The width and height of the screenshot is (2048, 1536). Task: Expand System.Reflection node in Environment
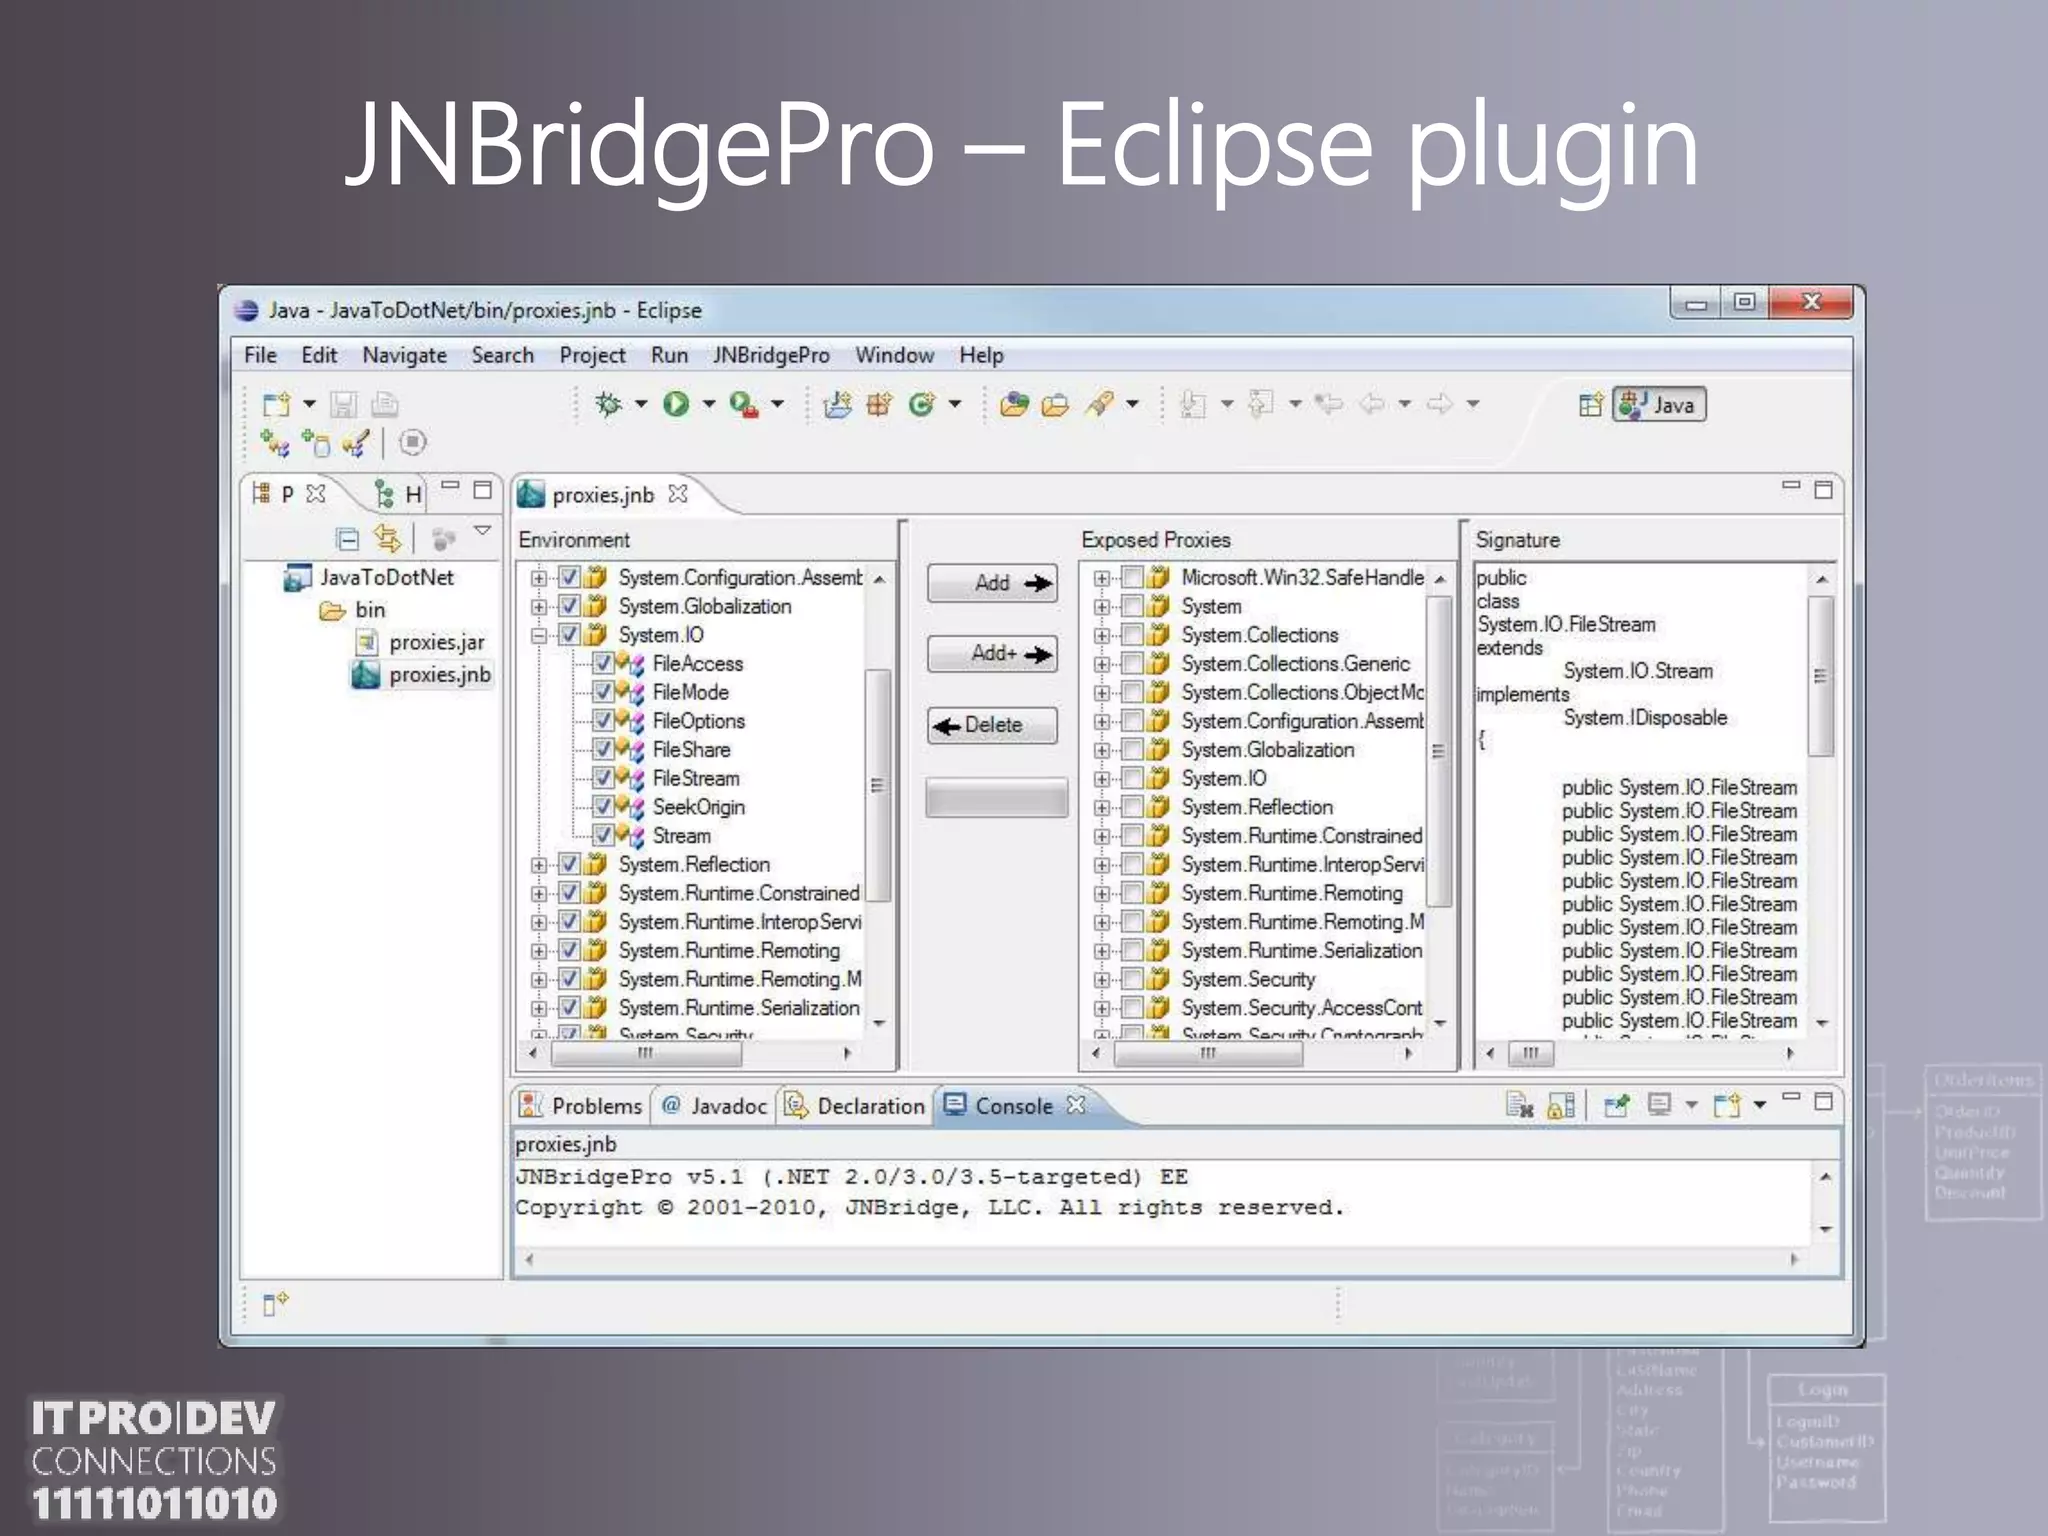pyautogui.click(x=539, y=865)
